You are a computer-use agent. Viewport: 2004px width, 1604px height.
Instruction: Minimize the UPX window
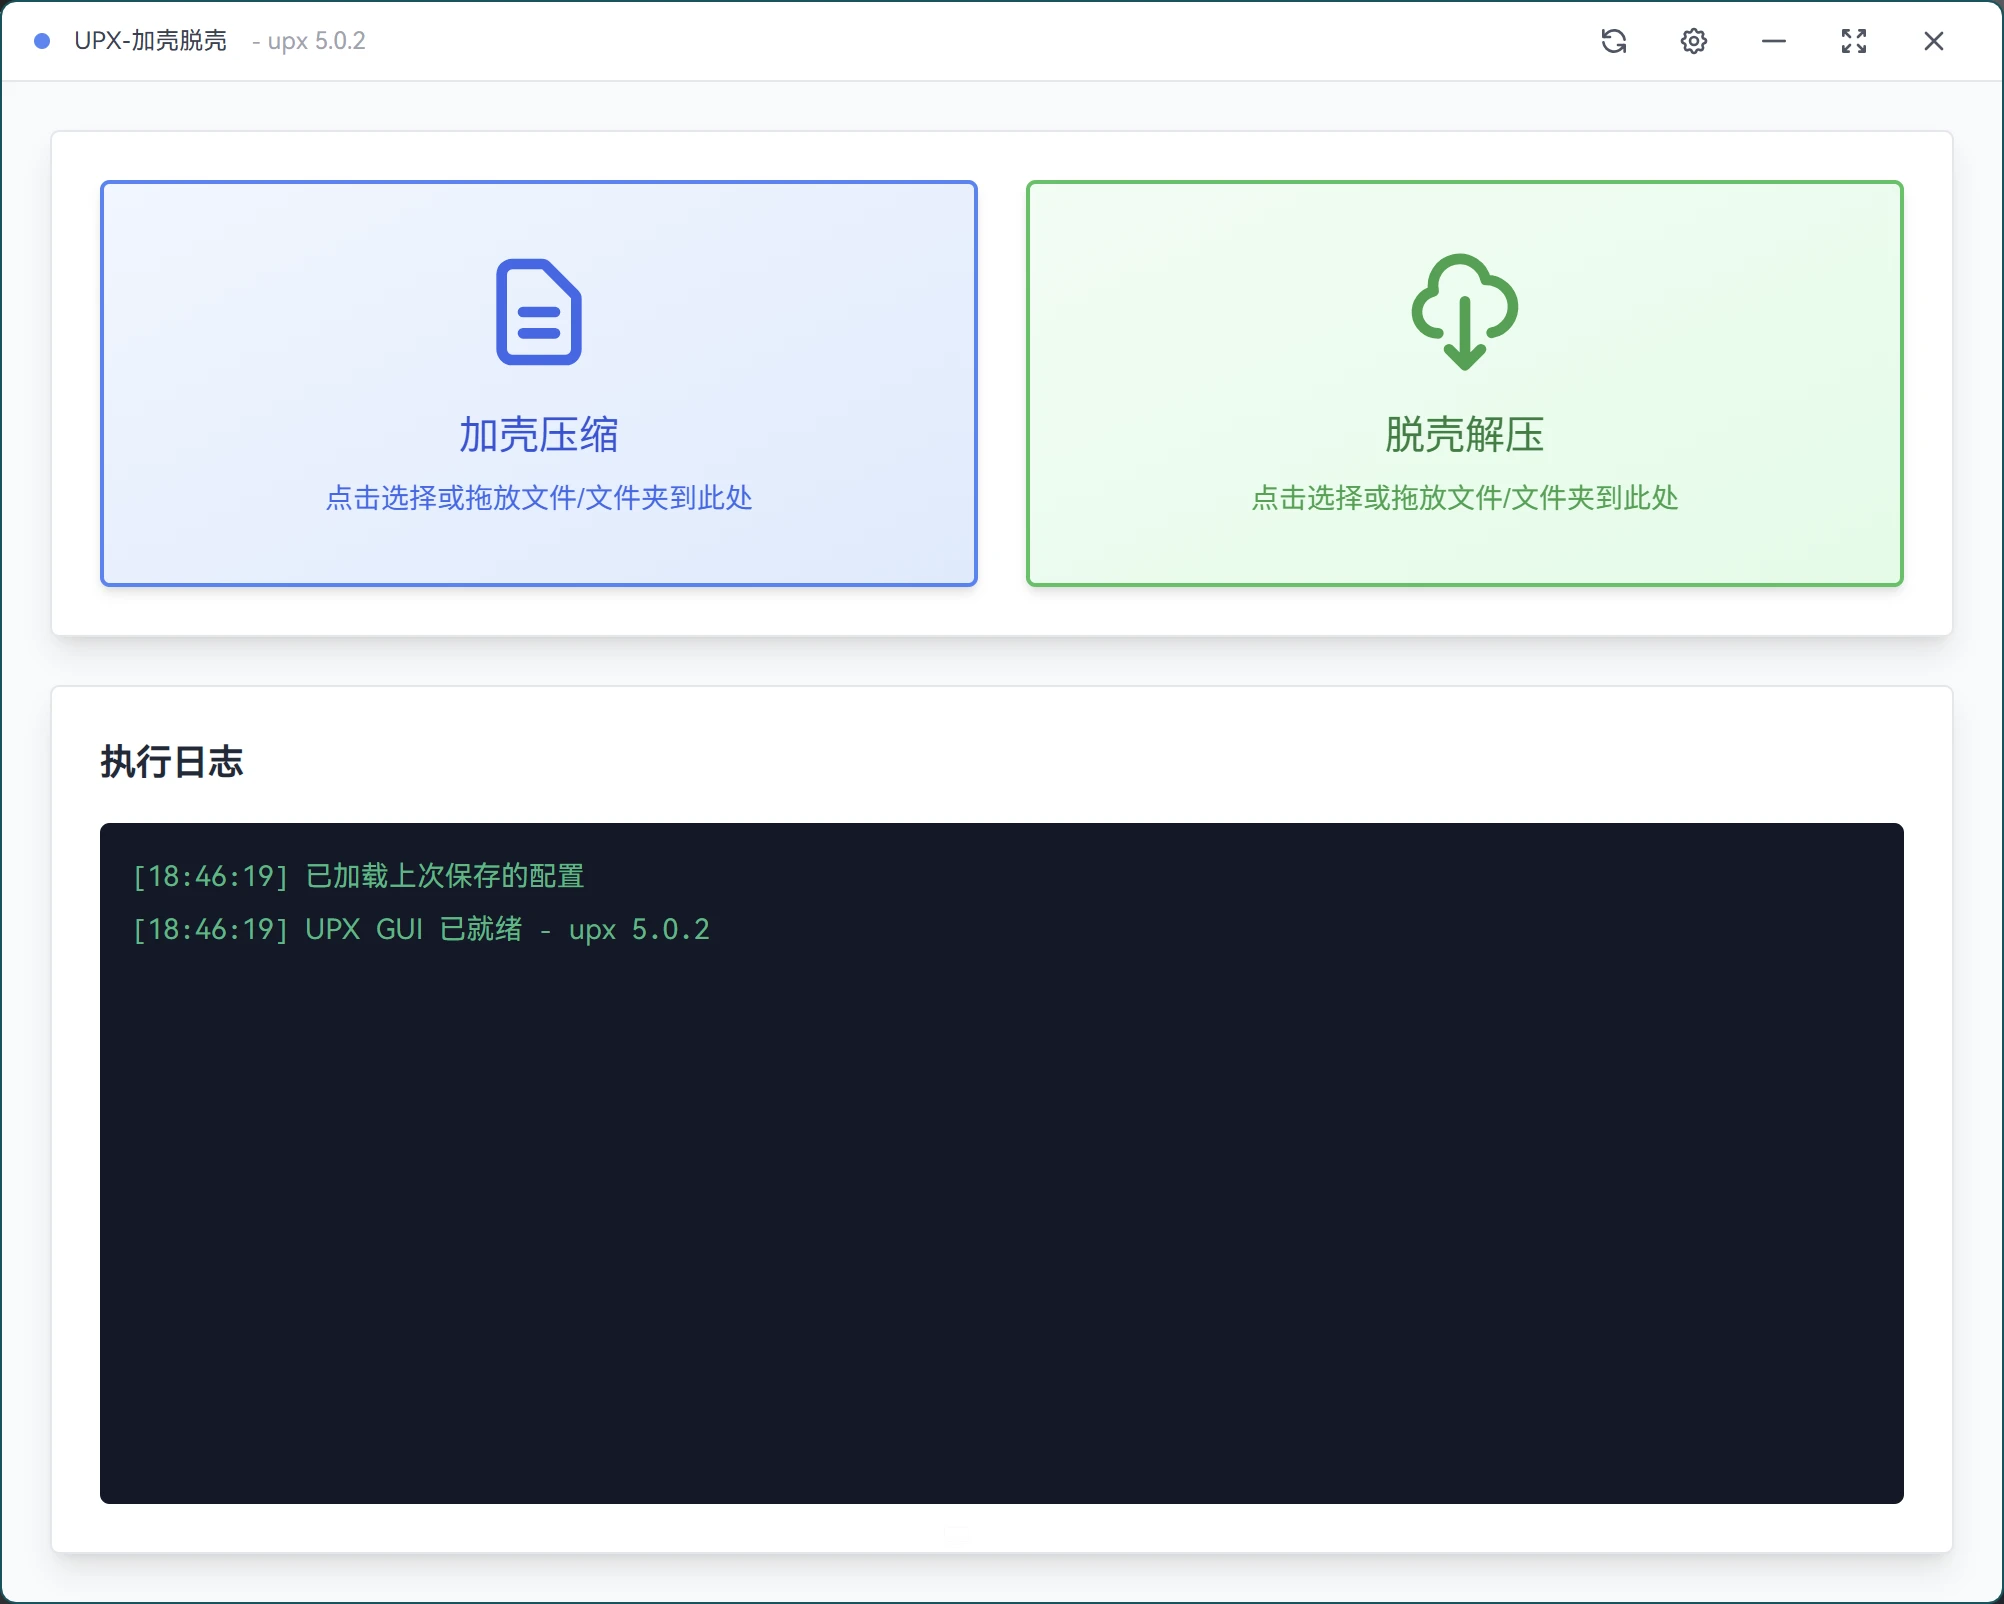point(1773,41)
